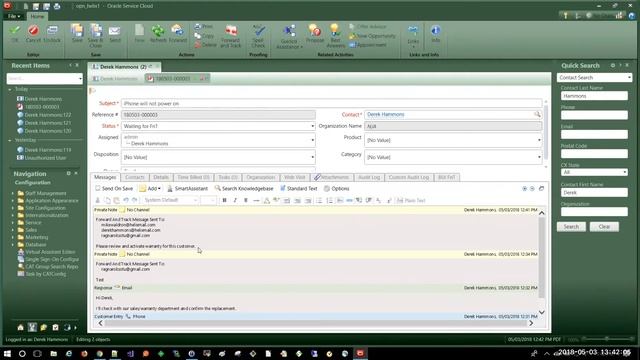Switch to the Contacts tab

(x=135, y=177)
